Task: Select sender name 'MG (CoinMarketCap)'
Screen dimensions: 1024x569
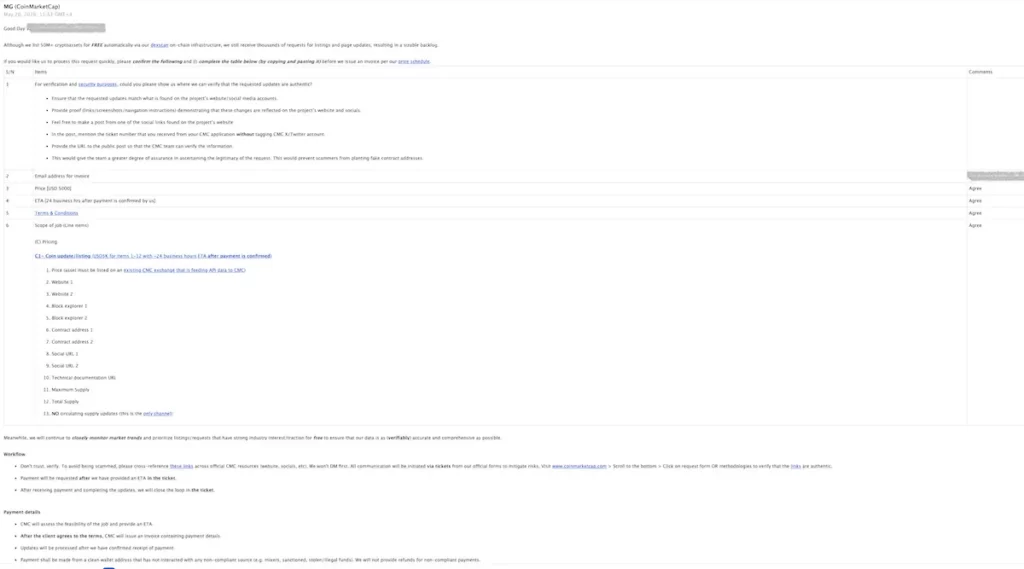Action: (31, 7)
